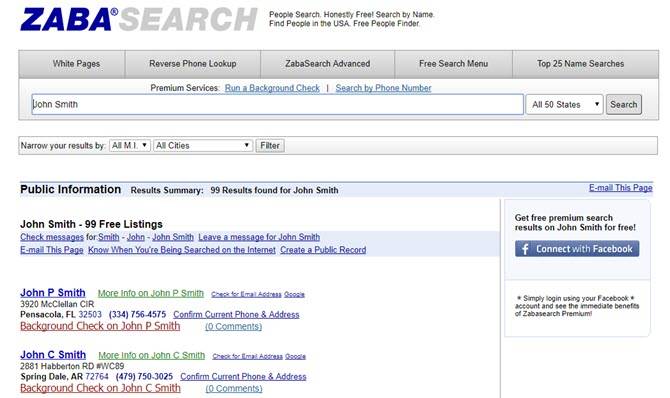Screen dimensions: 670x398
Task: Click More Info on John C Smith
Action: 152,355
